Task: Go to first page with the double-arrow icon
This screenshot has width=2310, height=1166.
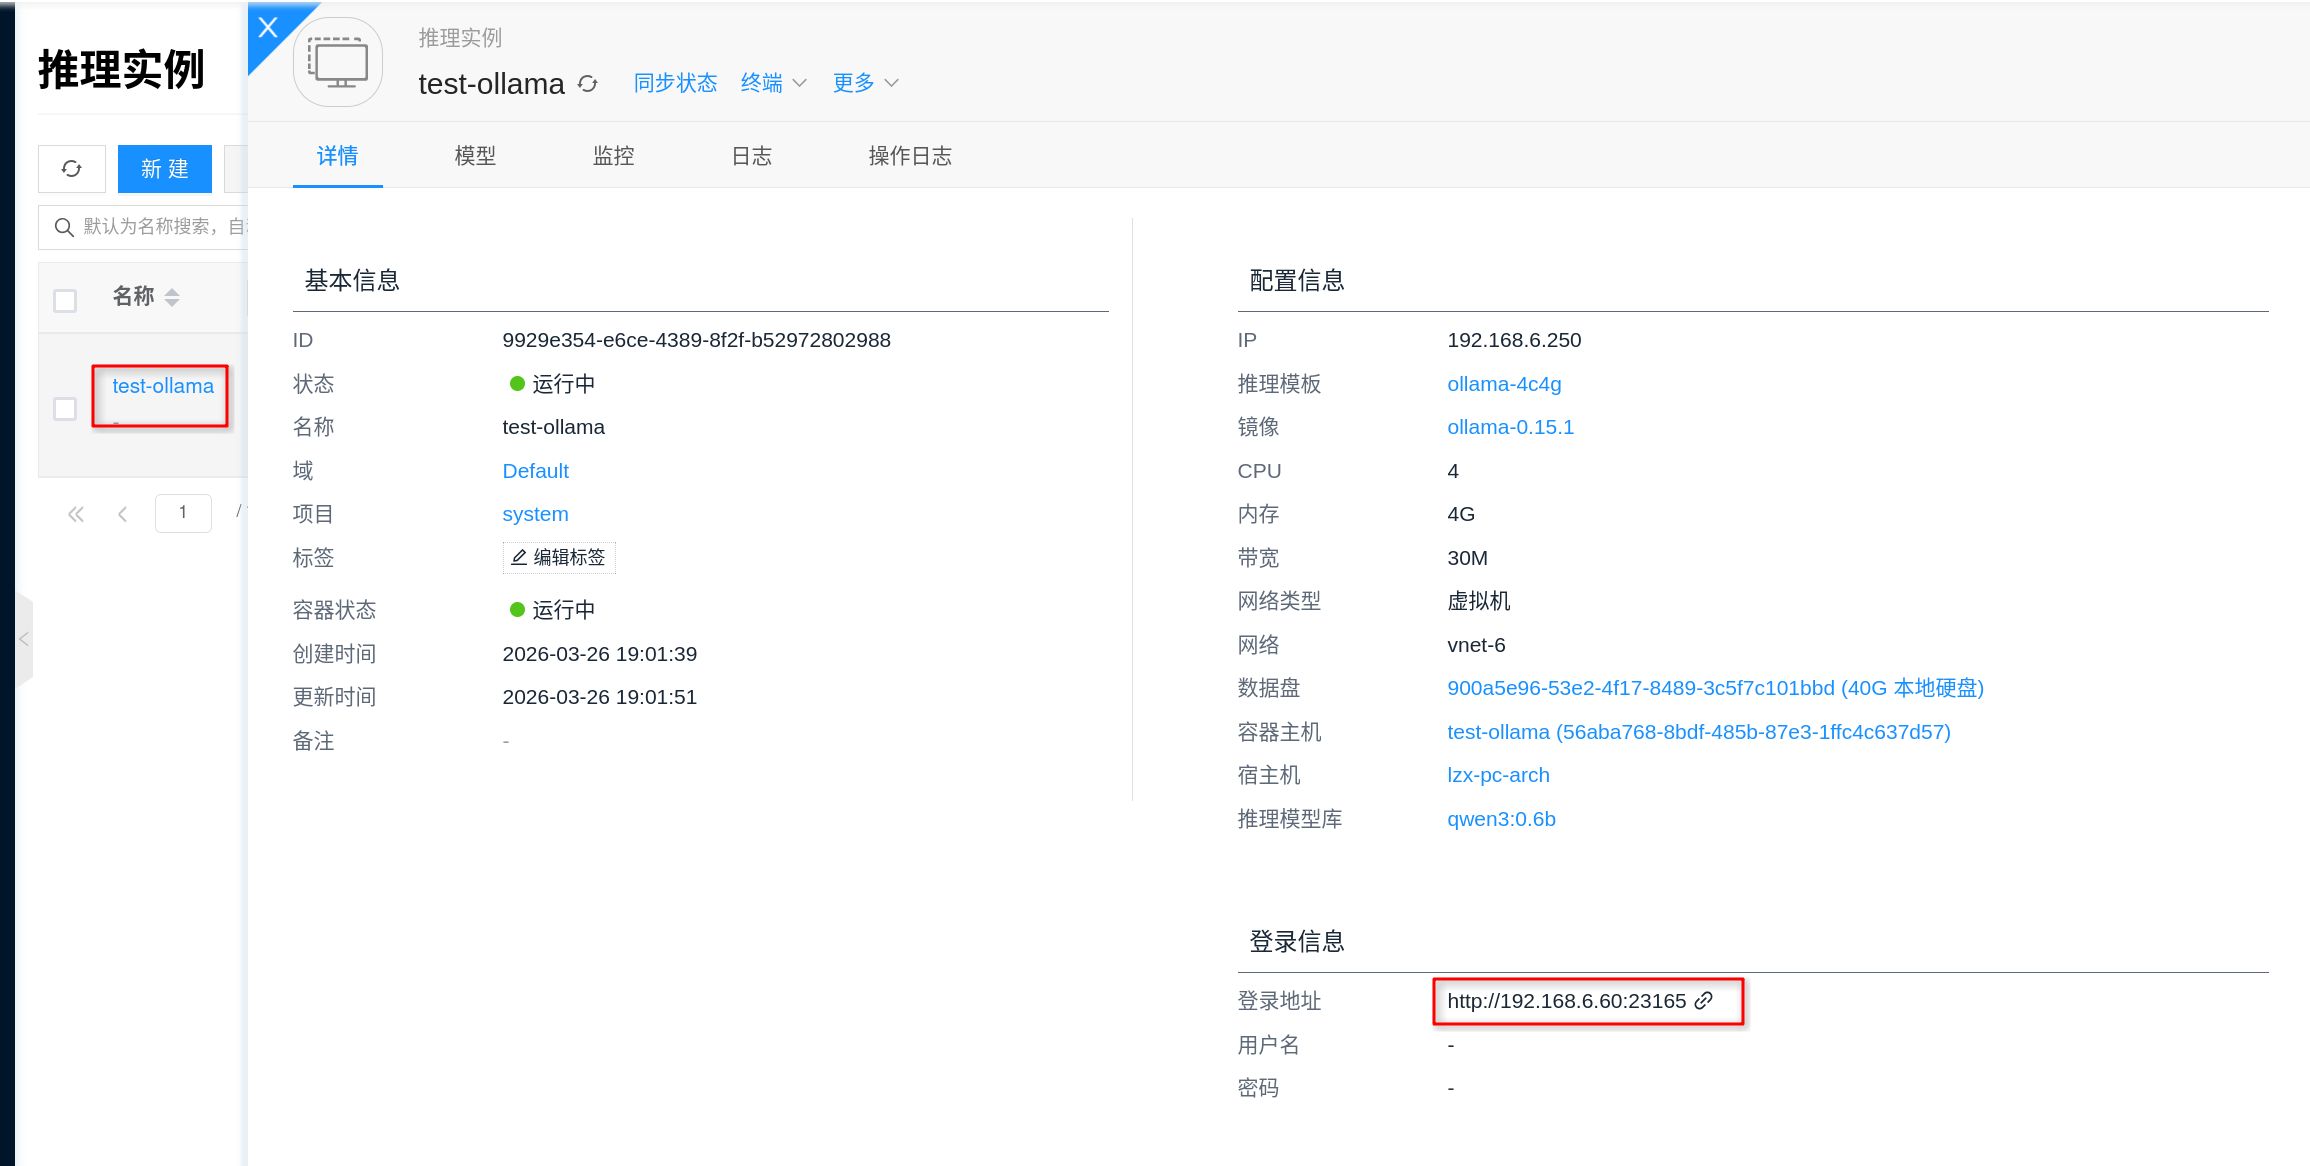Action: (76, 515)
